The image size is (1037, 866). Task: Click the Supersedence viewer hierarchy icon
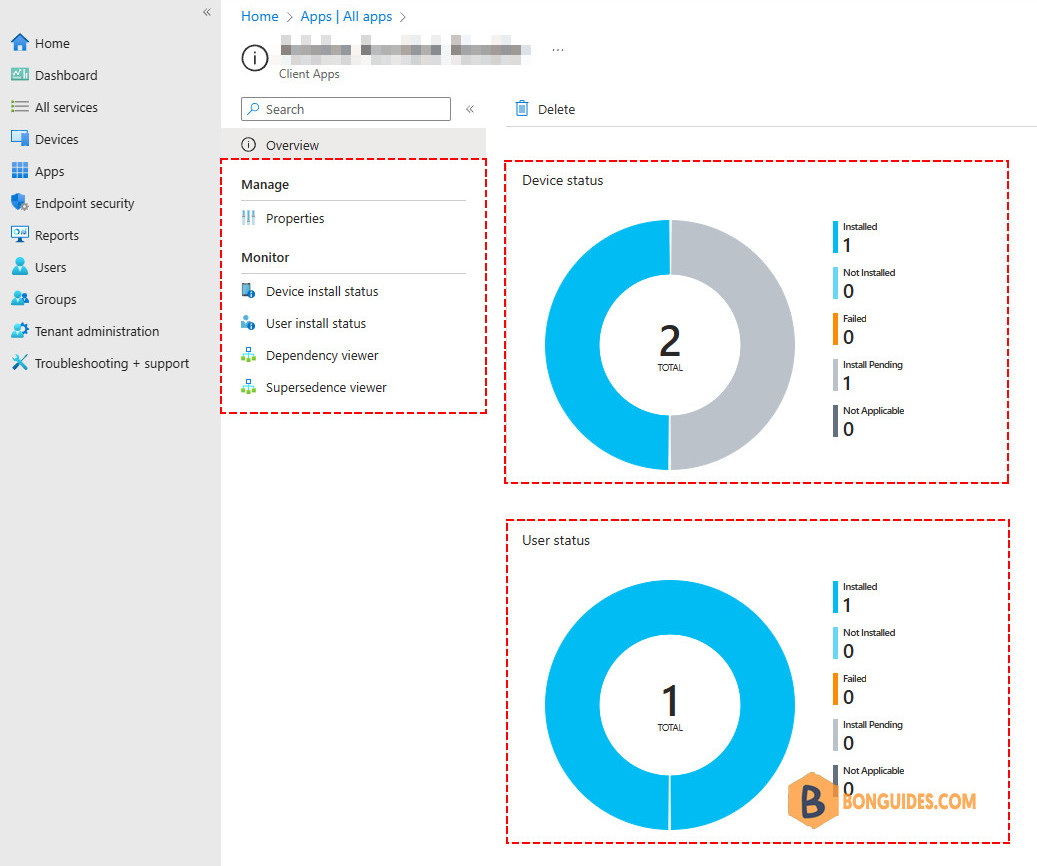249,386
